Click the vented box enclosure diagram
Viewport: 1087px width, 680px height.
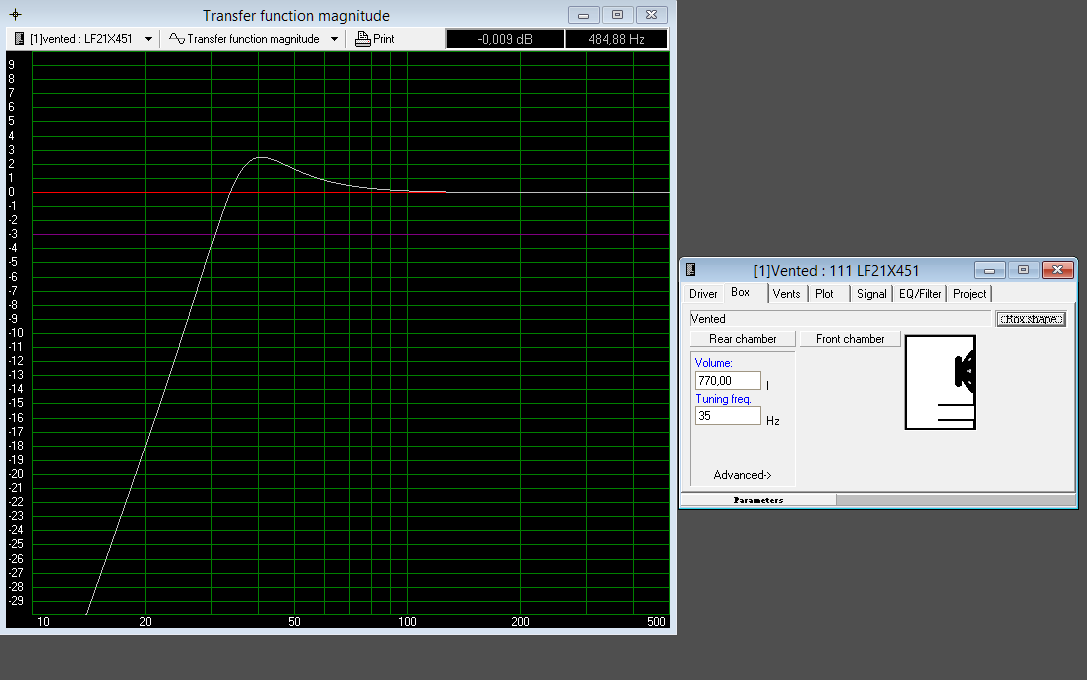[x=939, y=383]
